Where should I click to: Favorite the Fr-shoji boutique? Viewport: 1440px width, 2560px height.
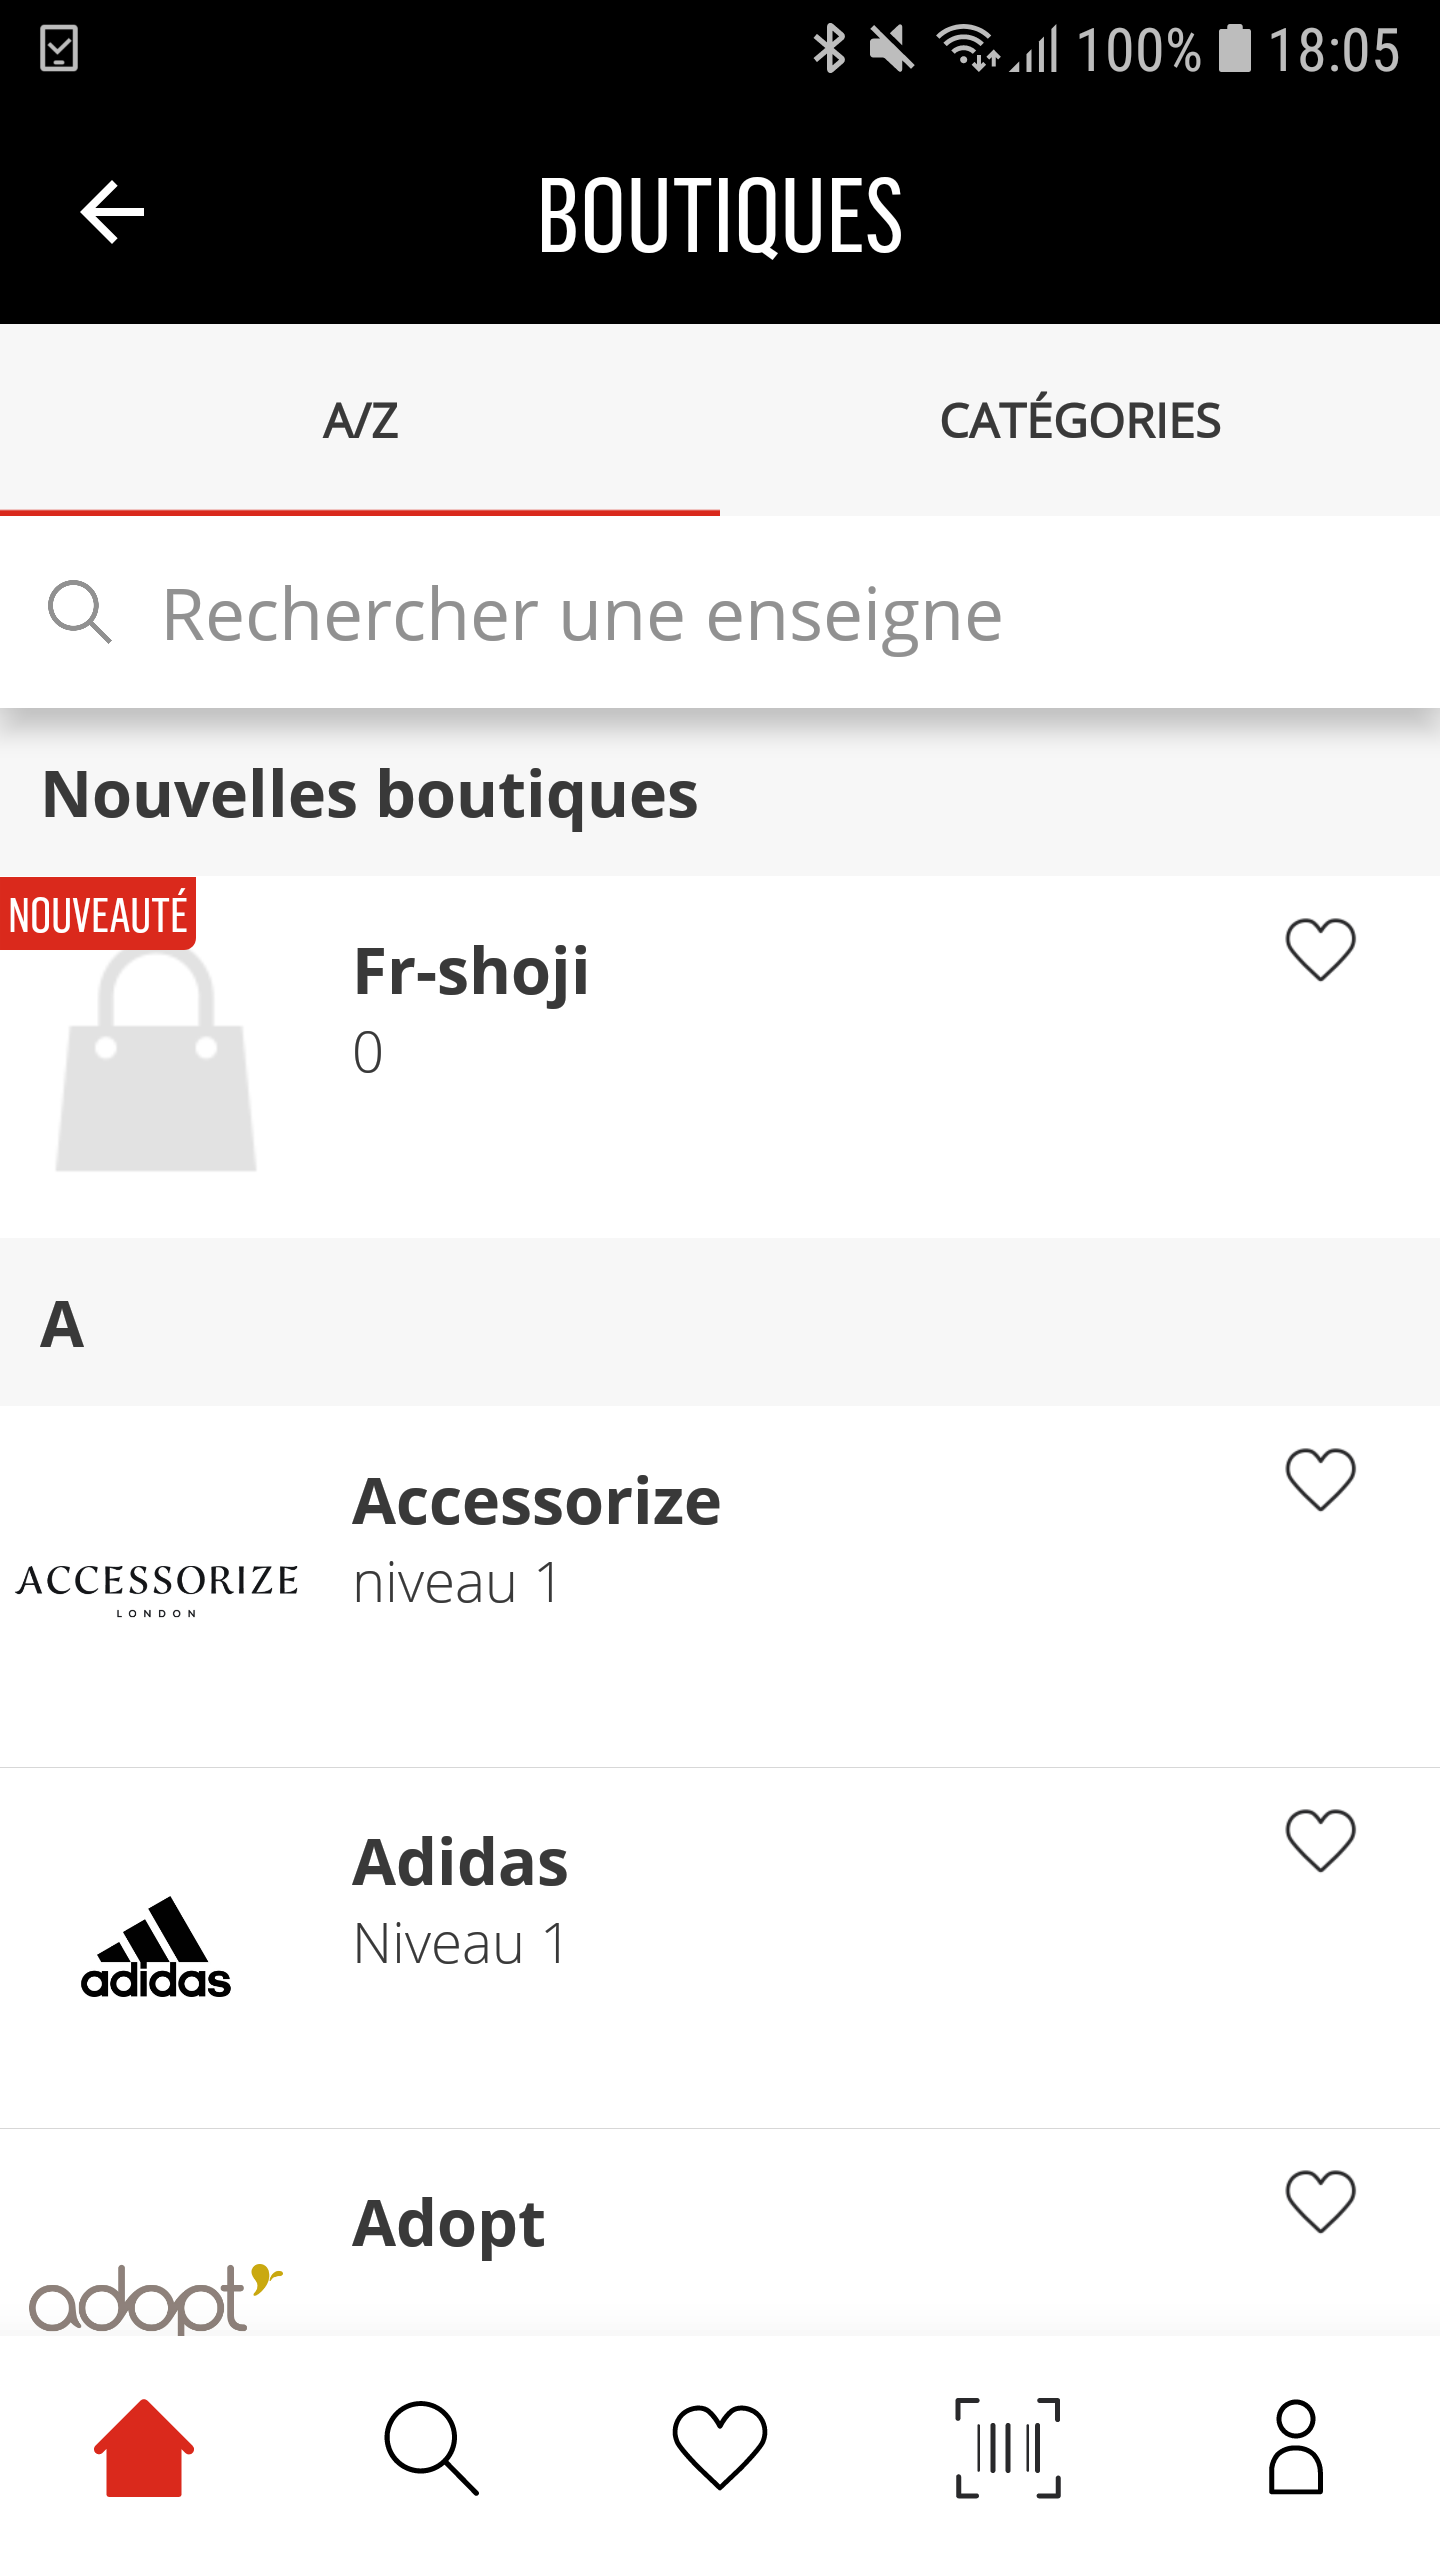[1320, 949]
